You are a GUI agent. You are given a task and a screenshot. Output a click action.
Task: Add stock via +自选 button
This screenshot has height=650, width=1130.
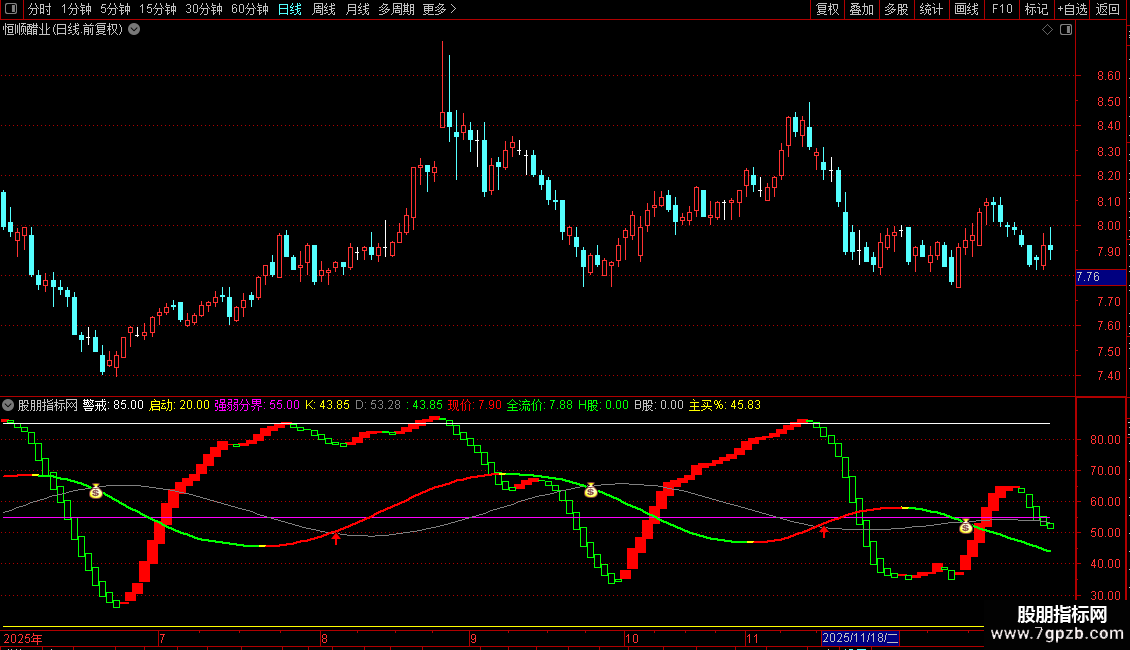click(1072, 9)
